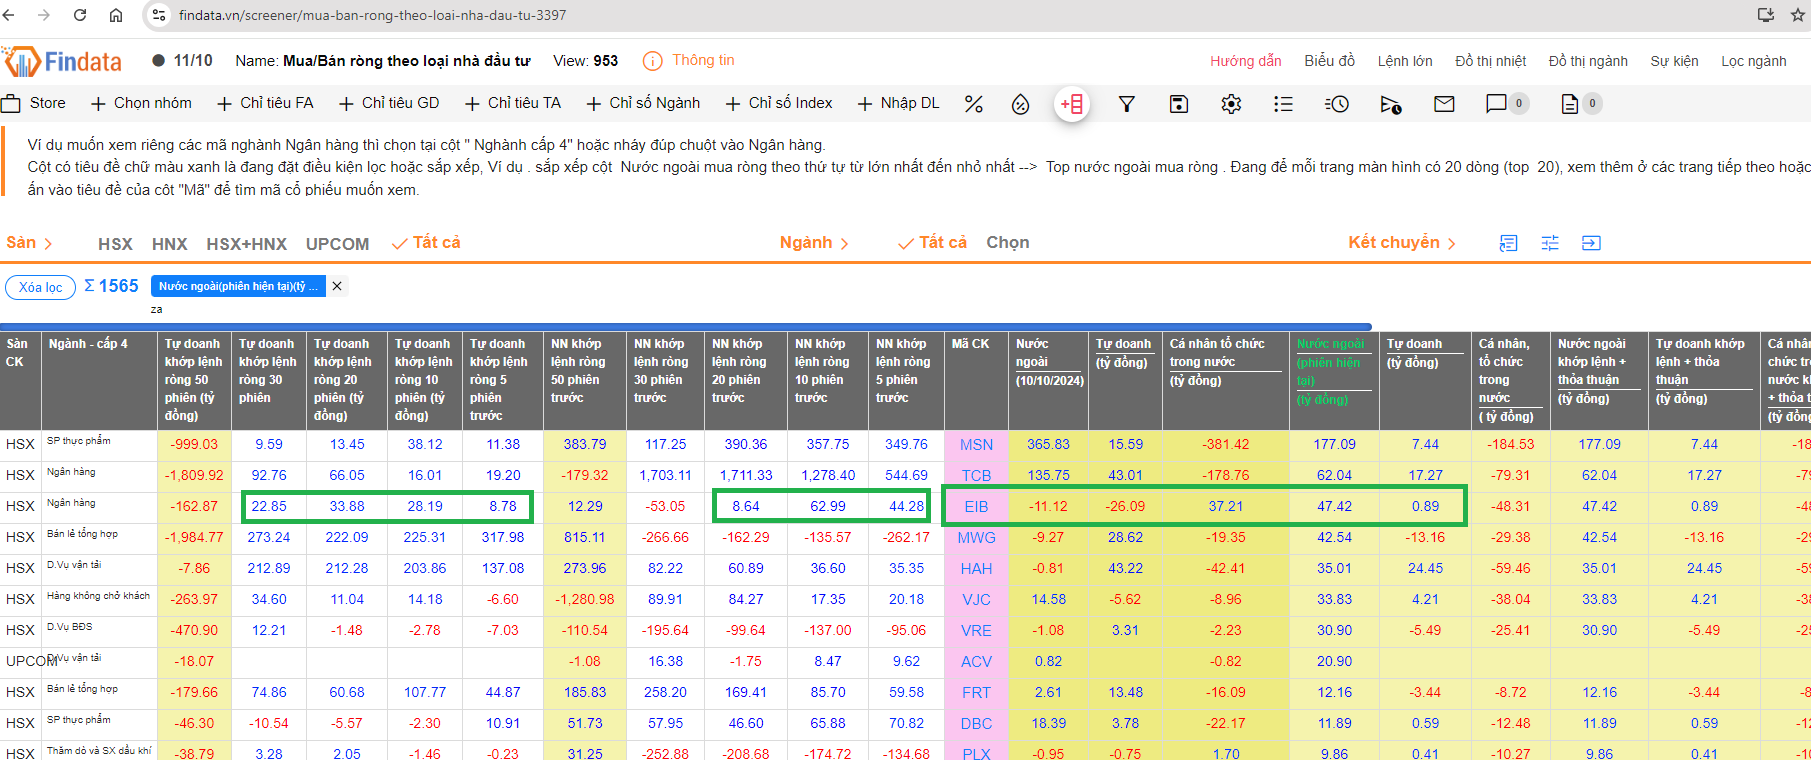This screenshot has width=1811, height=760.
Task: Select the HSX exchange filter
Action: (115, 244)
